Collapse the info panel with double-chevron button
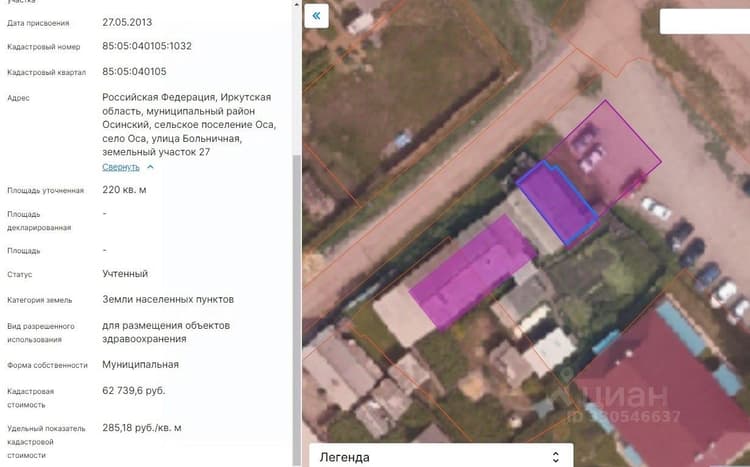The image size is (750, 467). (x=316, y=16)
